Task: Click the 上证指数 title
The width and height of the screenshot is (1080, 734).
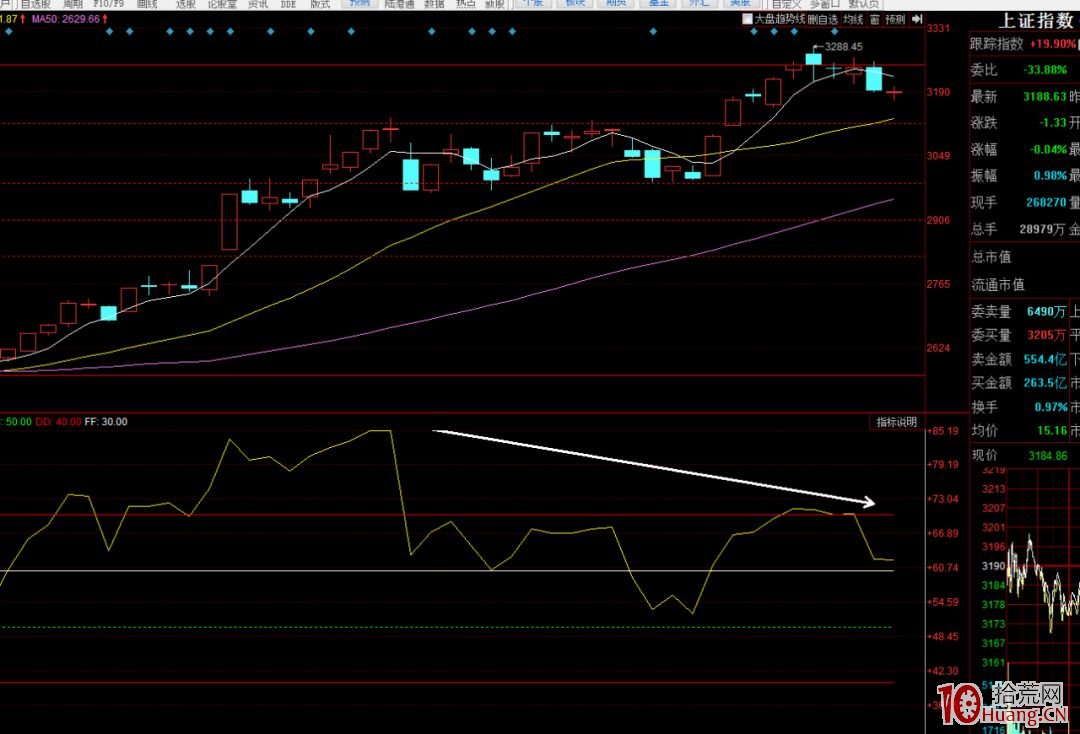Action: (1035, 21)
